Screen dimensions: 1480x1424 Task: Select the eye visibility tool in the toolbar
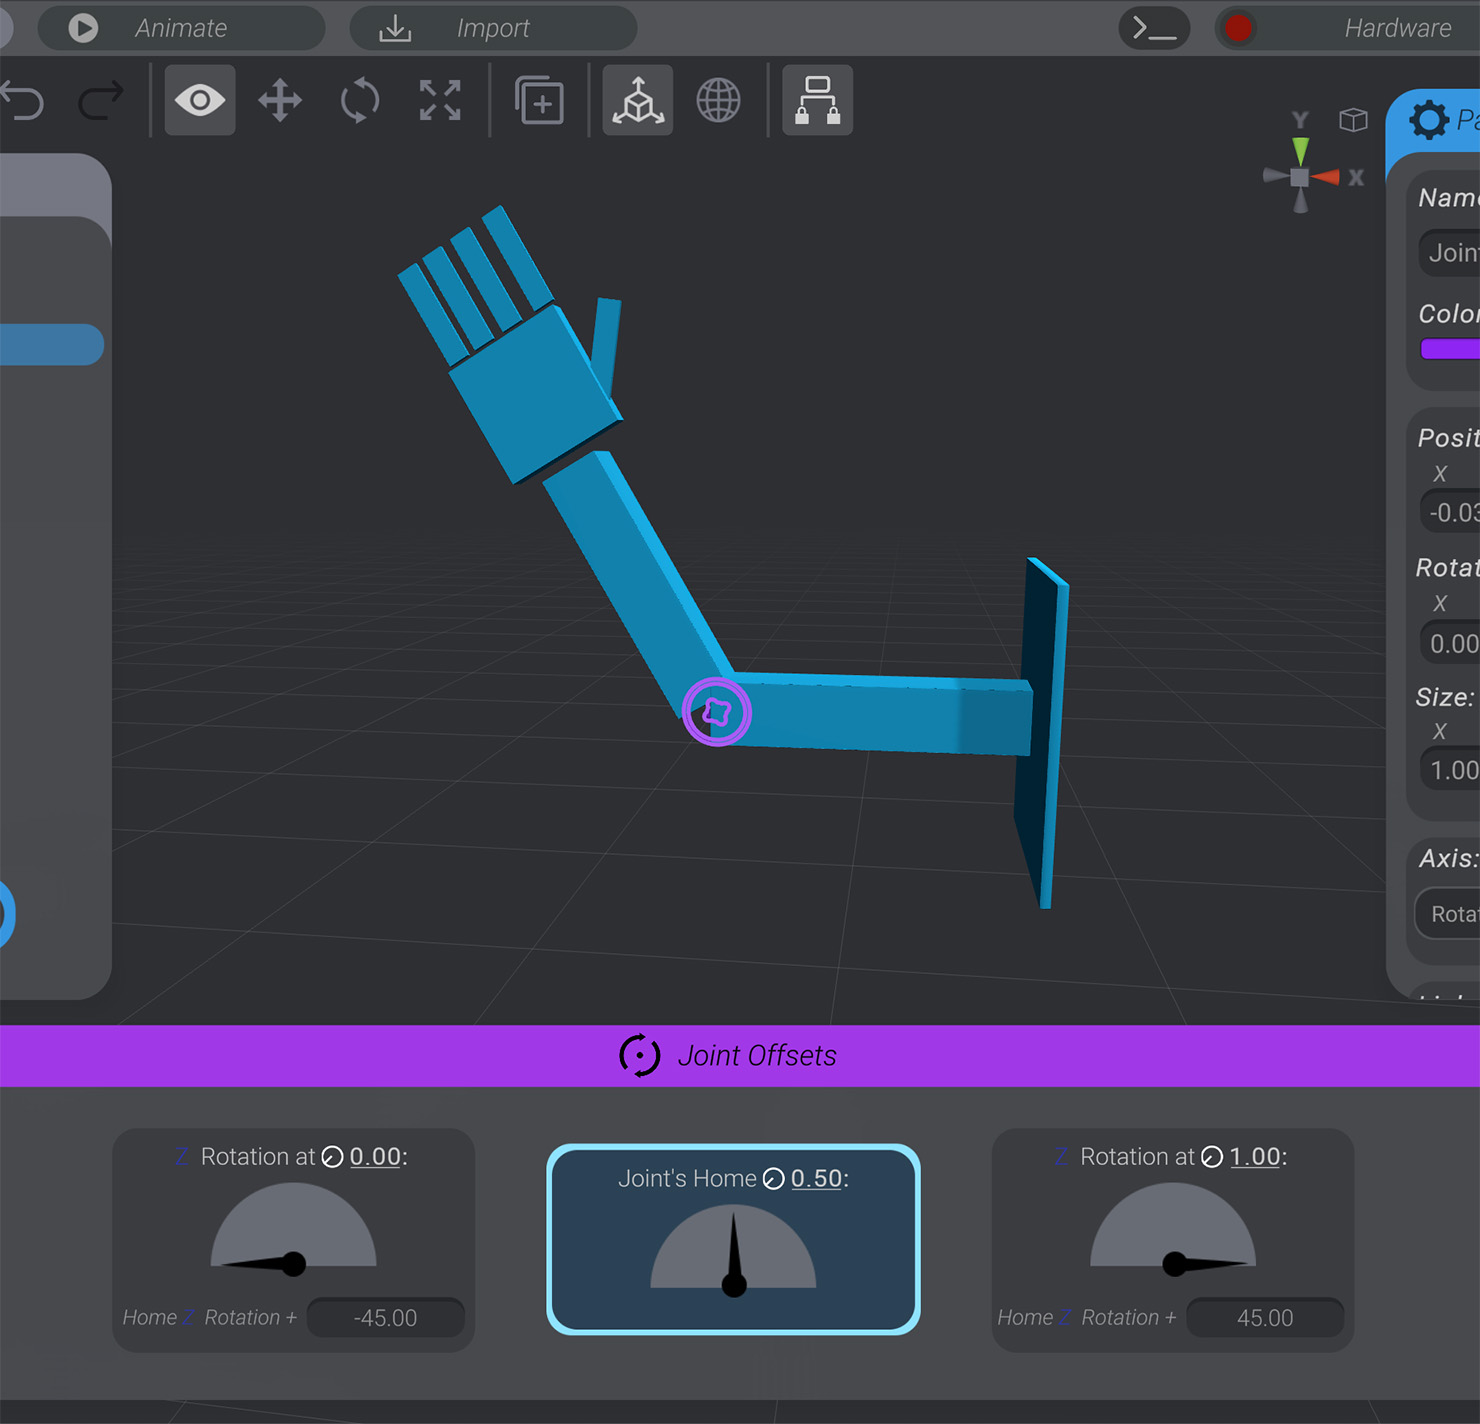point(199,99)
